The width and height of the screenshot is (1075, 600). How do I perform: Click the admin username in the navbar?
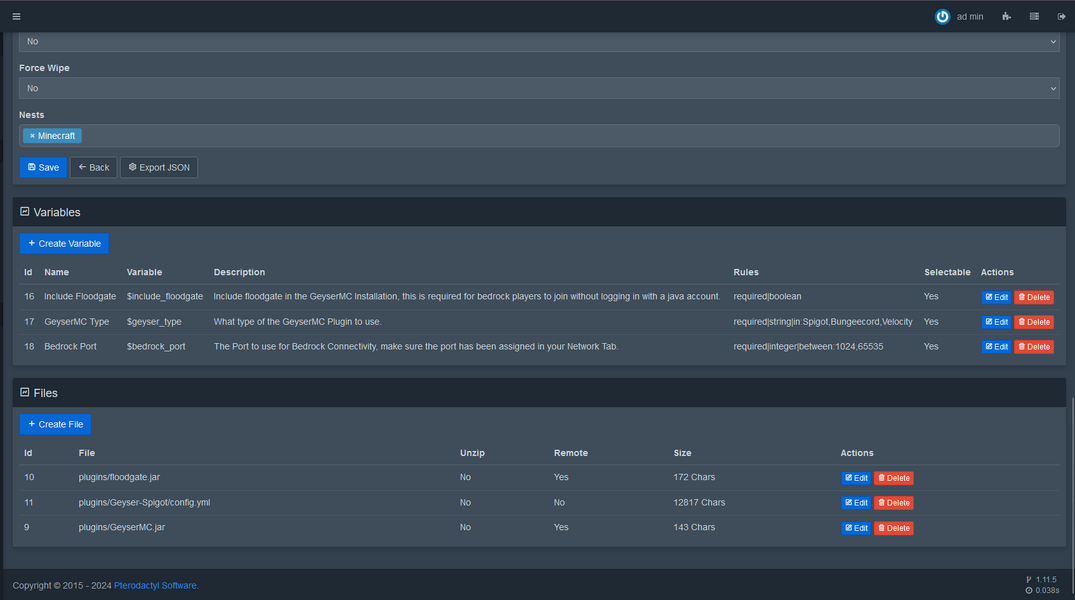pos(969,16)
